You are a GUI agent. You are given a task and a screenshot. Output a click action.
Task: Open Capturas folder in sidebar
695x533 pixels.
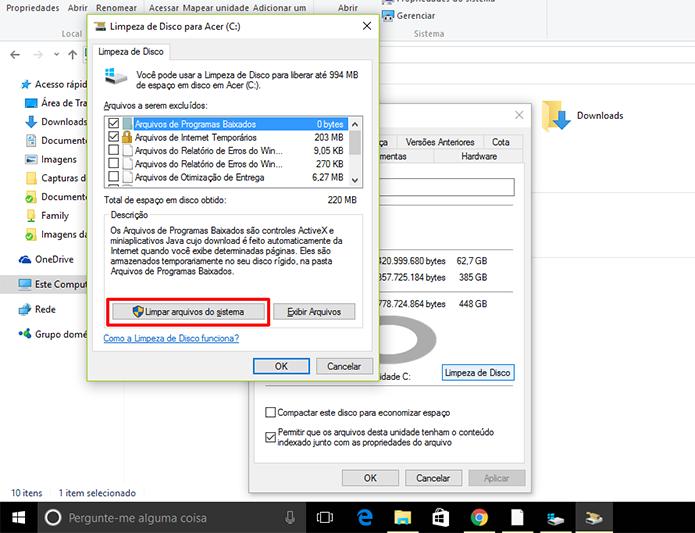(56, 178)
